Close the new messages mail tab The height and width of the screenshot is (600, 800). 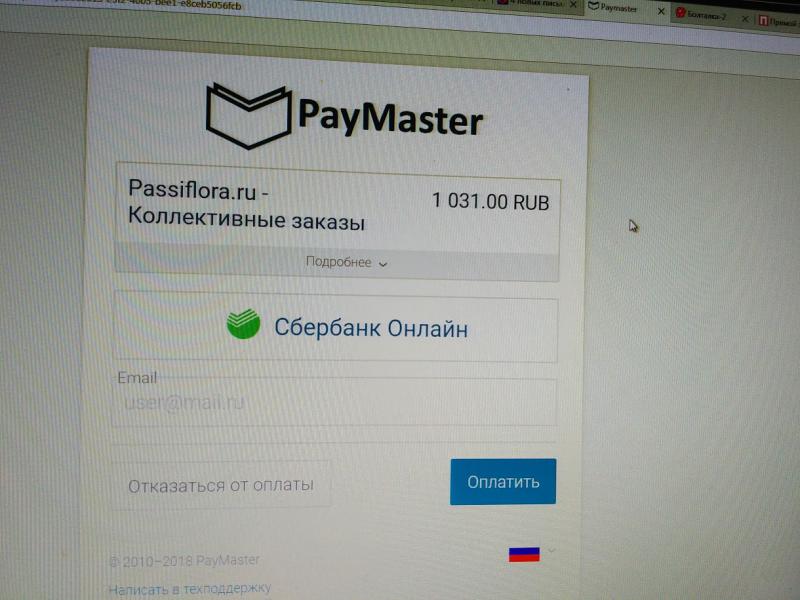573,4
